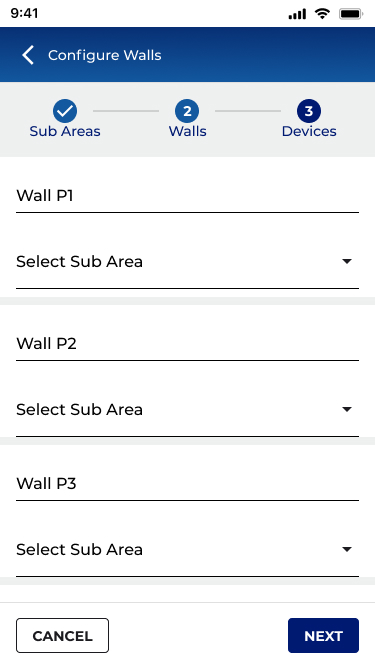Click the CANCEL button
This screenshot has height=669, width=375.
[x=62, y=635]
